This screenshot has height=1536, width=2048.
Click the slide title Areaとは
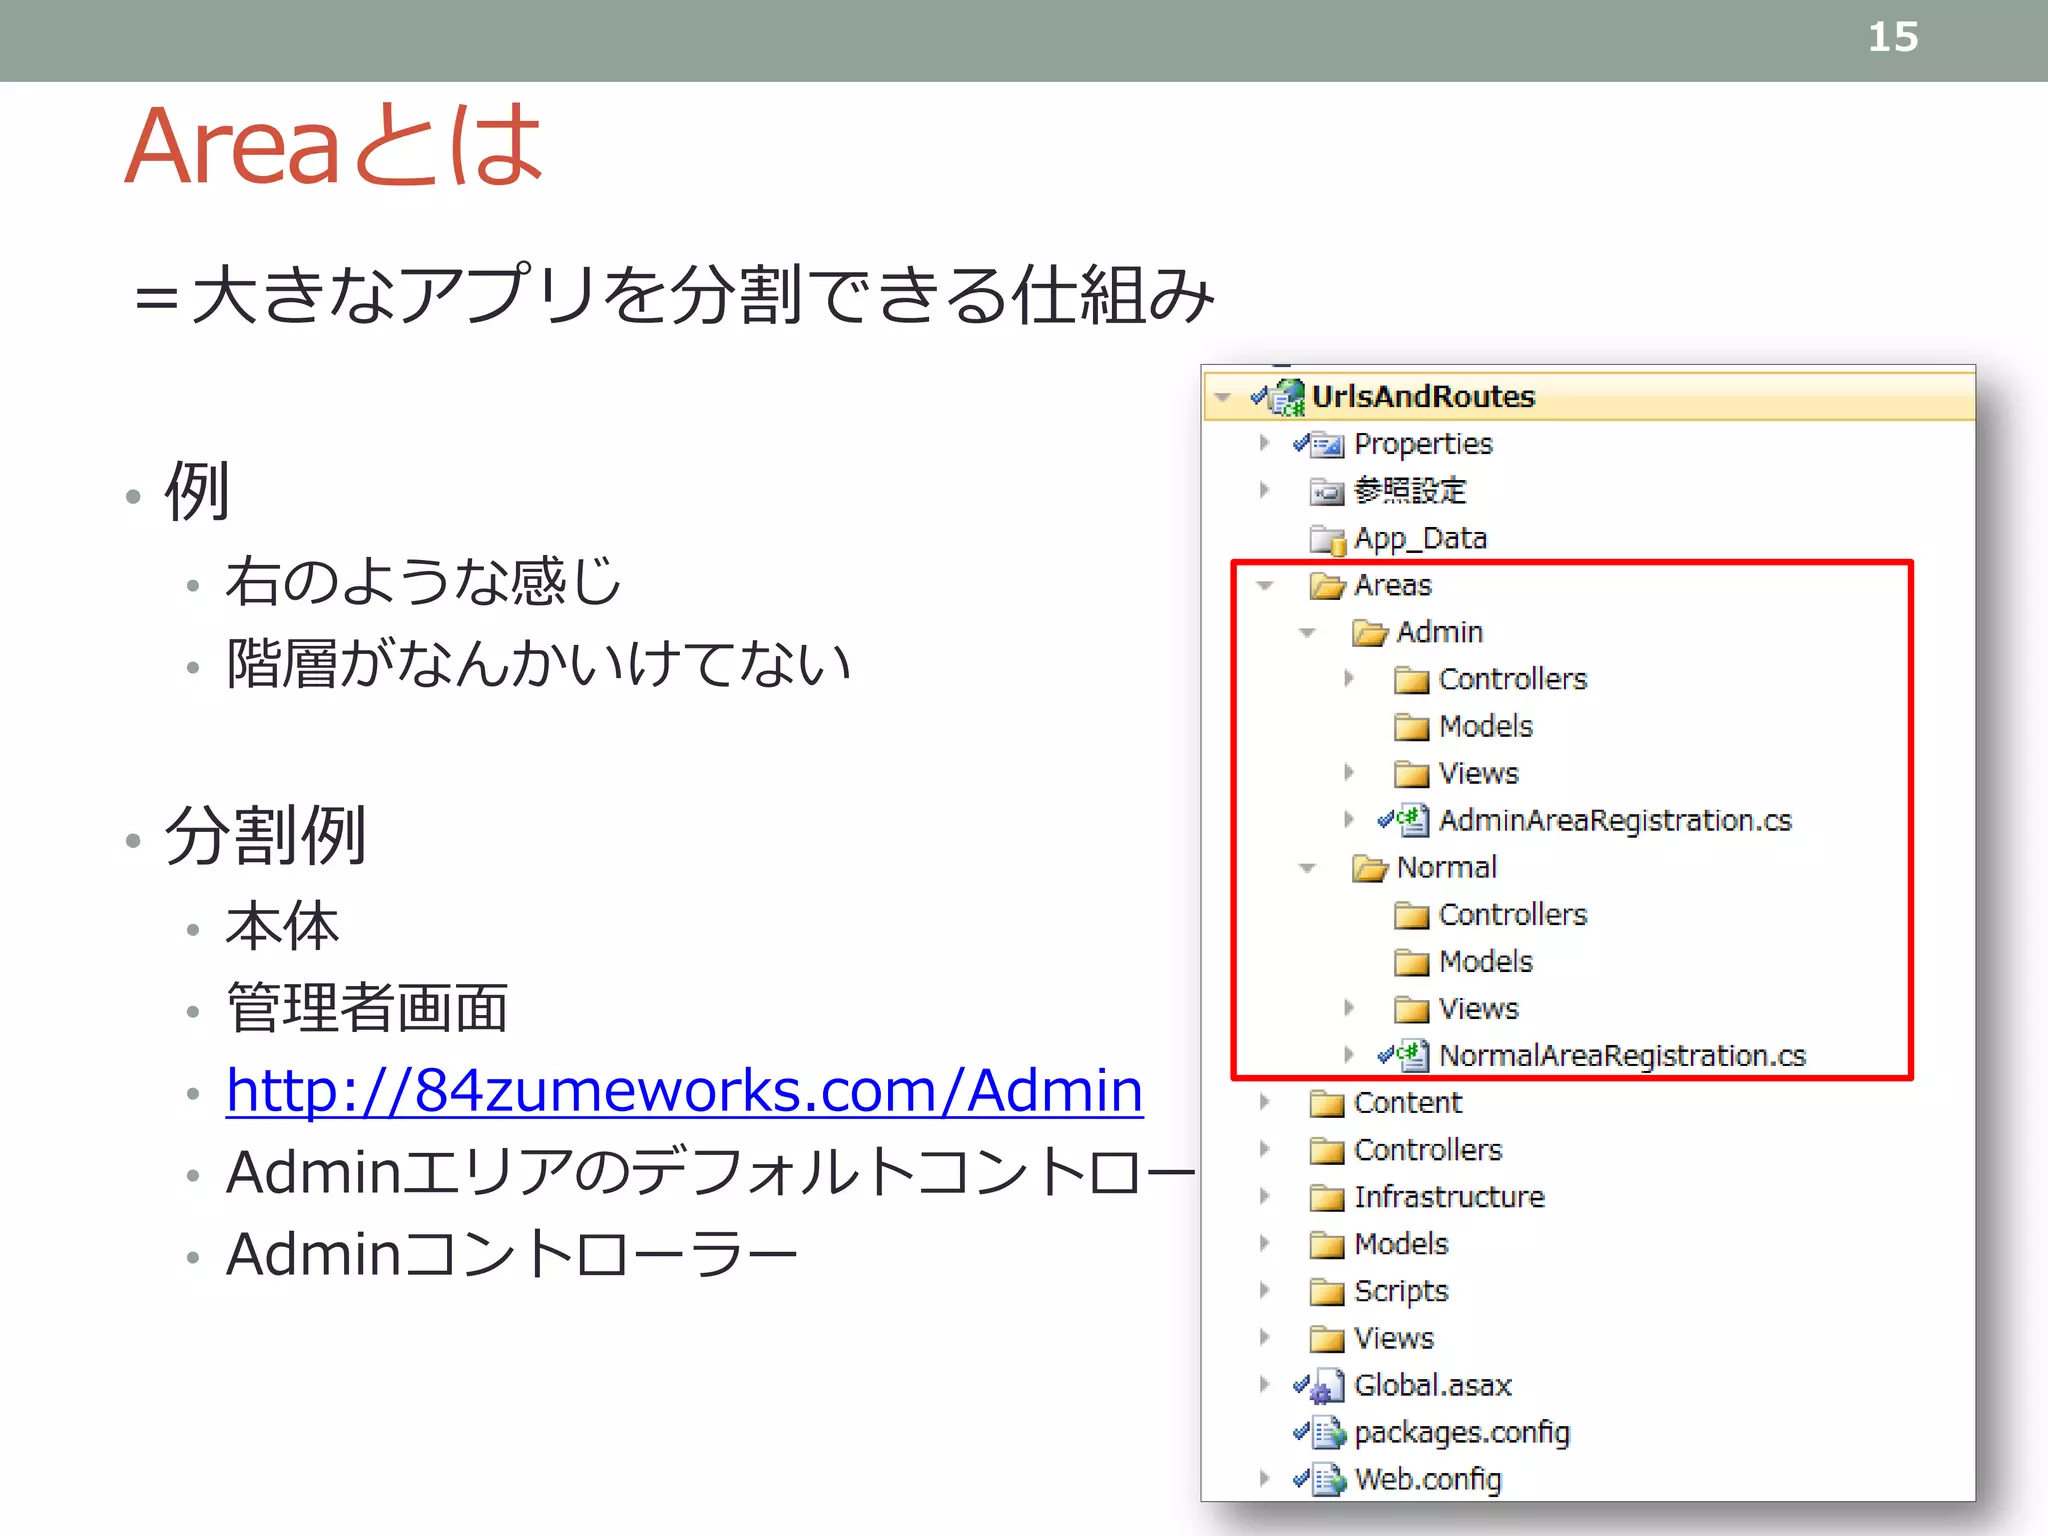click(x=335, y=146)
